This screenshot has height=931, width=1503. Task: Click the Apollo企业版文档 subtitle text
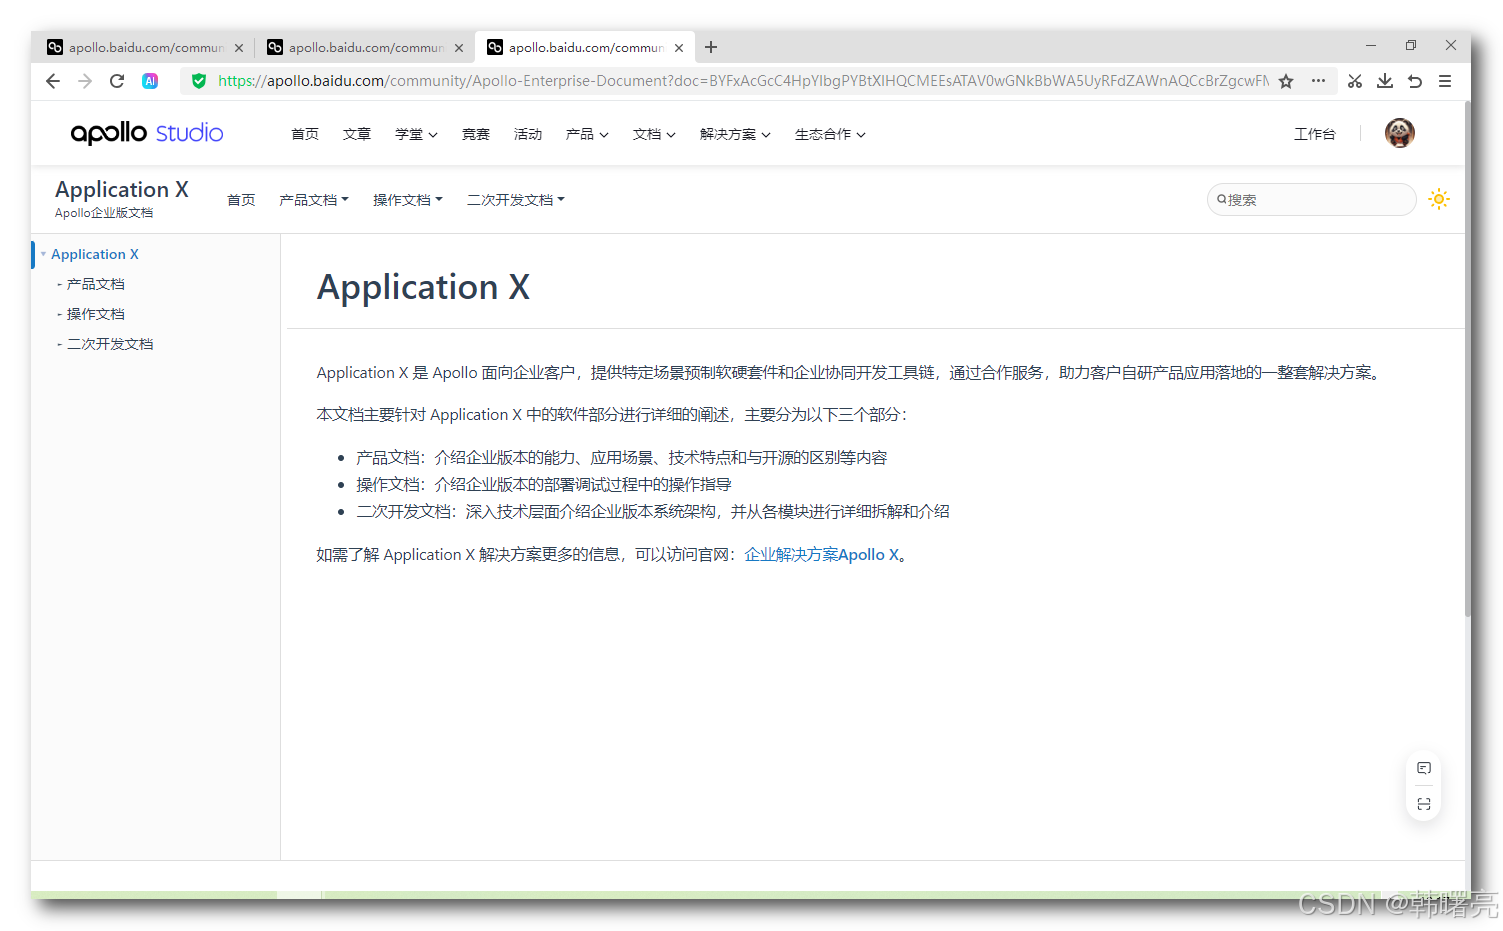click(x=104, y=213)
